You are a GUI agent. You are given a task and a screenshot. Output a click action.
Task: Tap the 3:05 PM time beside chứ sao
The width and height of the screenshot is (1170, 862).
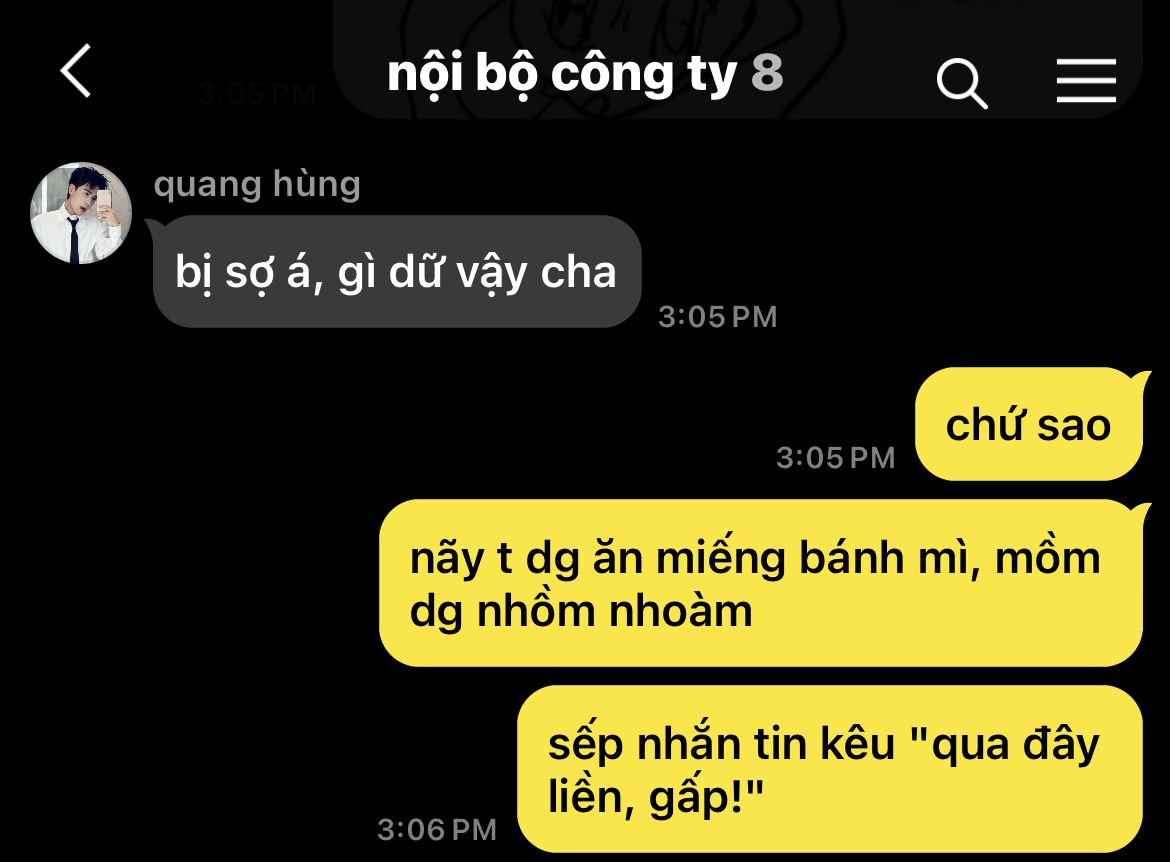[836, 458]
